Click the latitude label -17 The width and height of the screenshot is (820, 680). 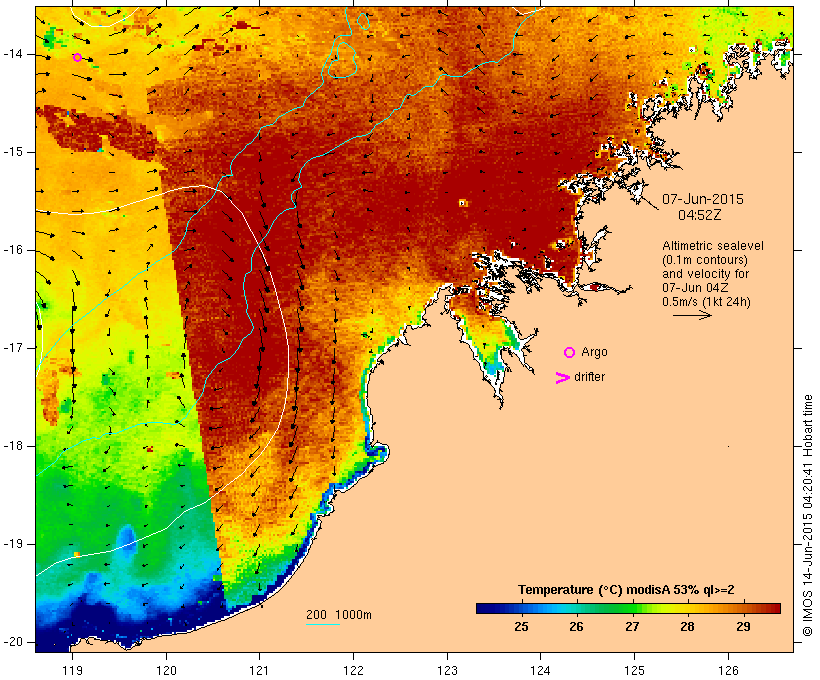[12, 348]
